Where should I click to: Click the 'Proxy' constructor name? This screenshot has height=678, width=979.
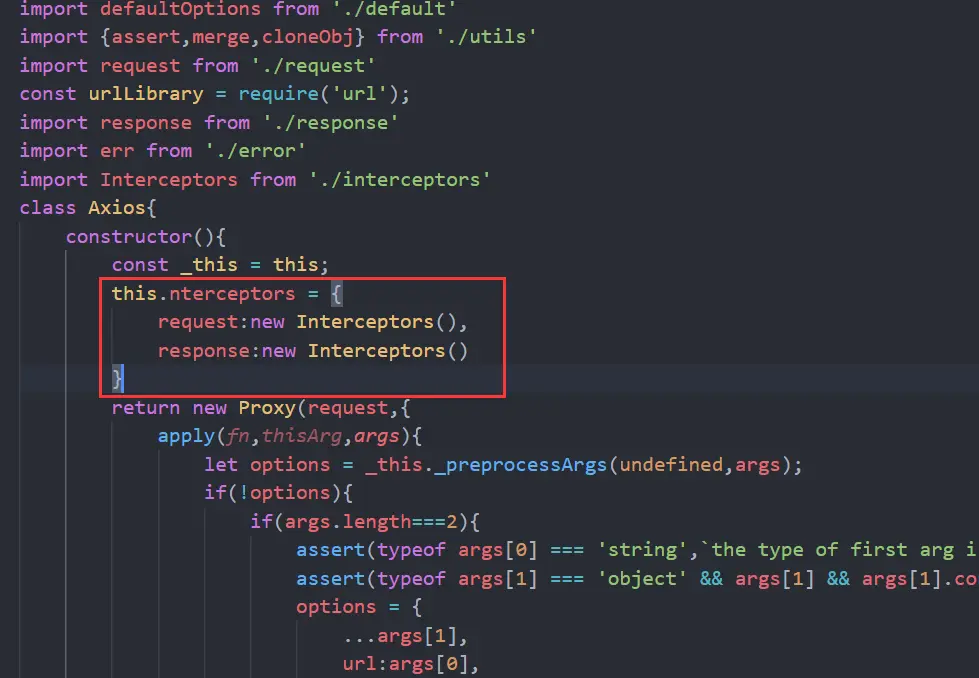pyautogui.click(x=267, y=408)
